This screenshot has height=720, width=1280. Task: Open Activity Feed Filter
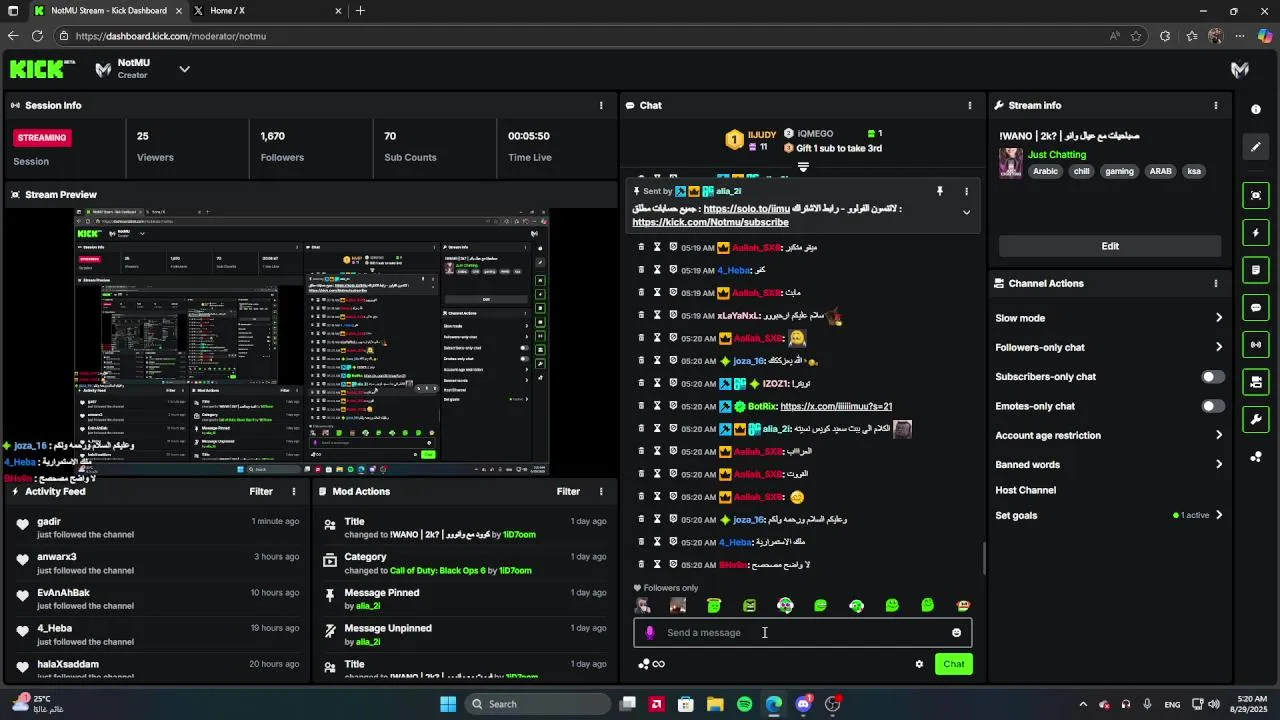(x=261, y=491)
